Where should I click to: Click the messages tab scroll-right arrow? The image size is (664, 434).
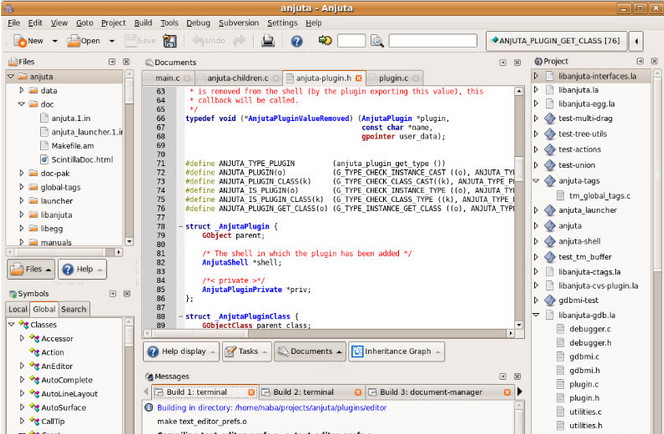tap(520, 392)
